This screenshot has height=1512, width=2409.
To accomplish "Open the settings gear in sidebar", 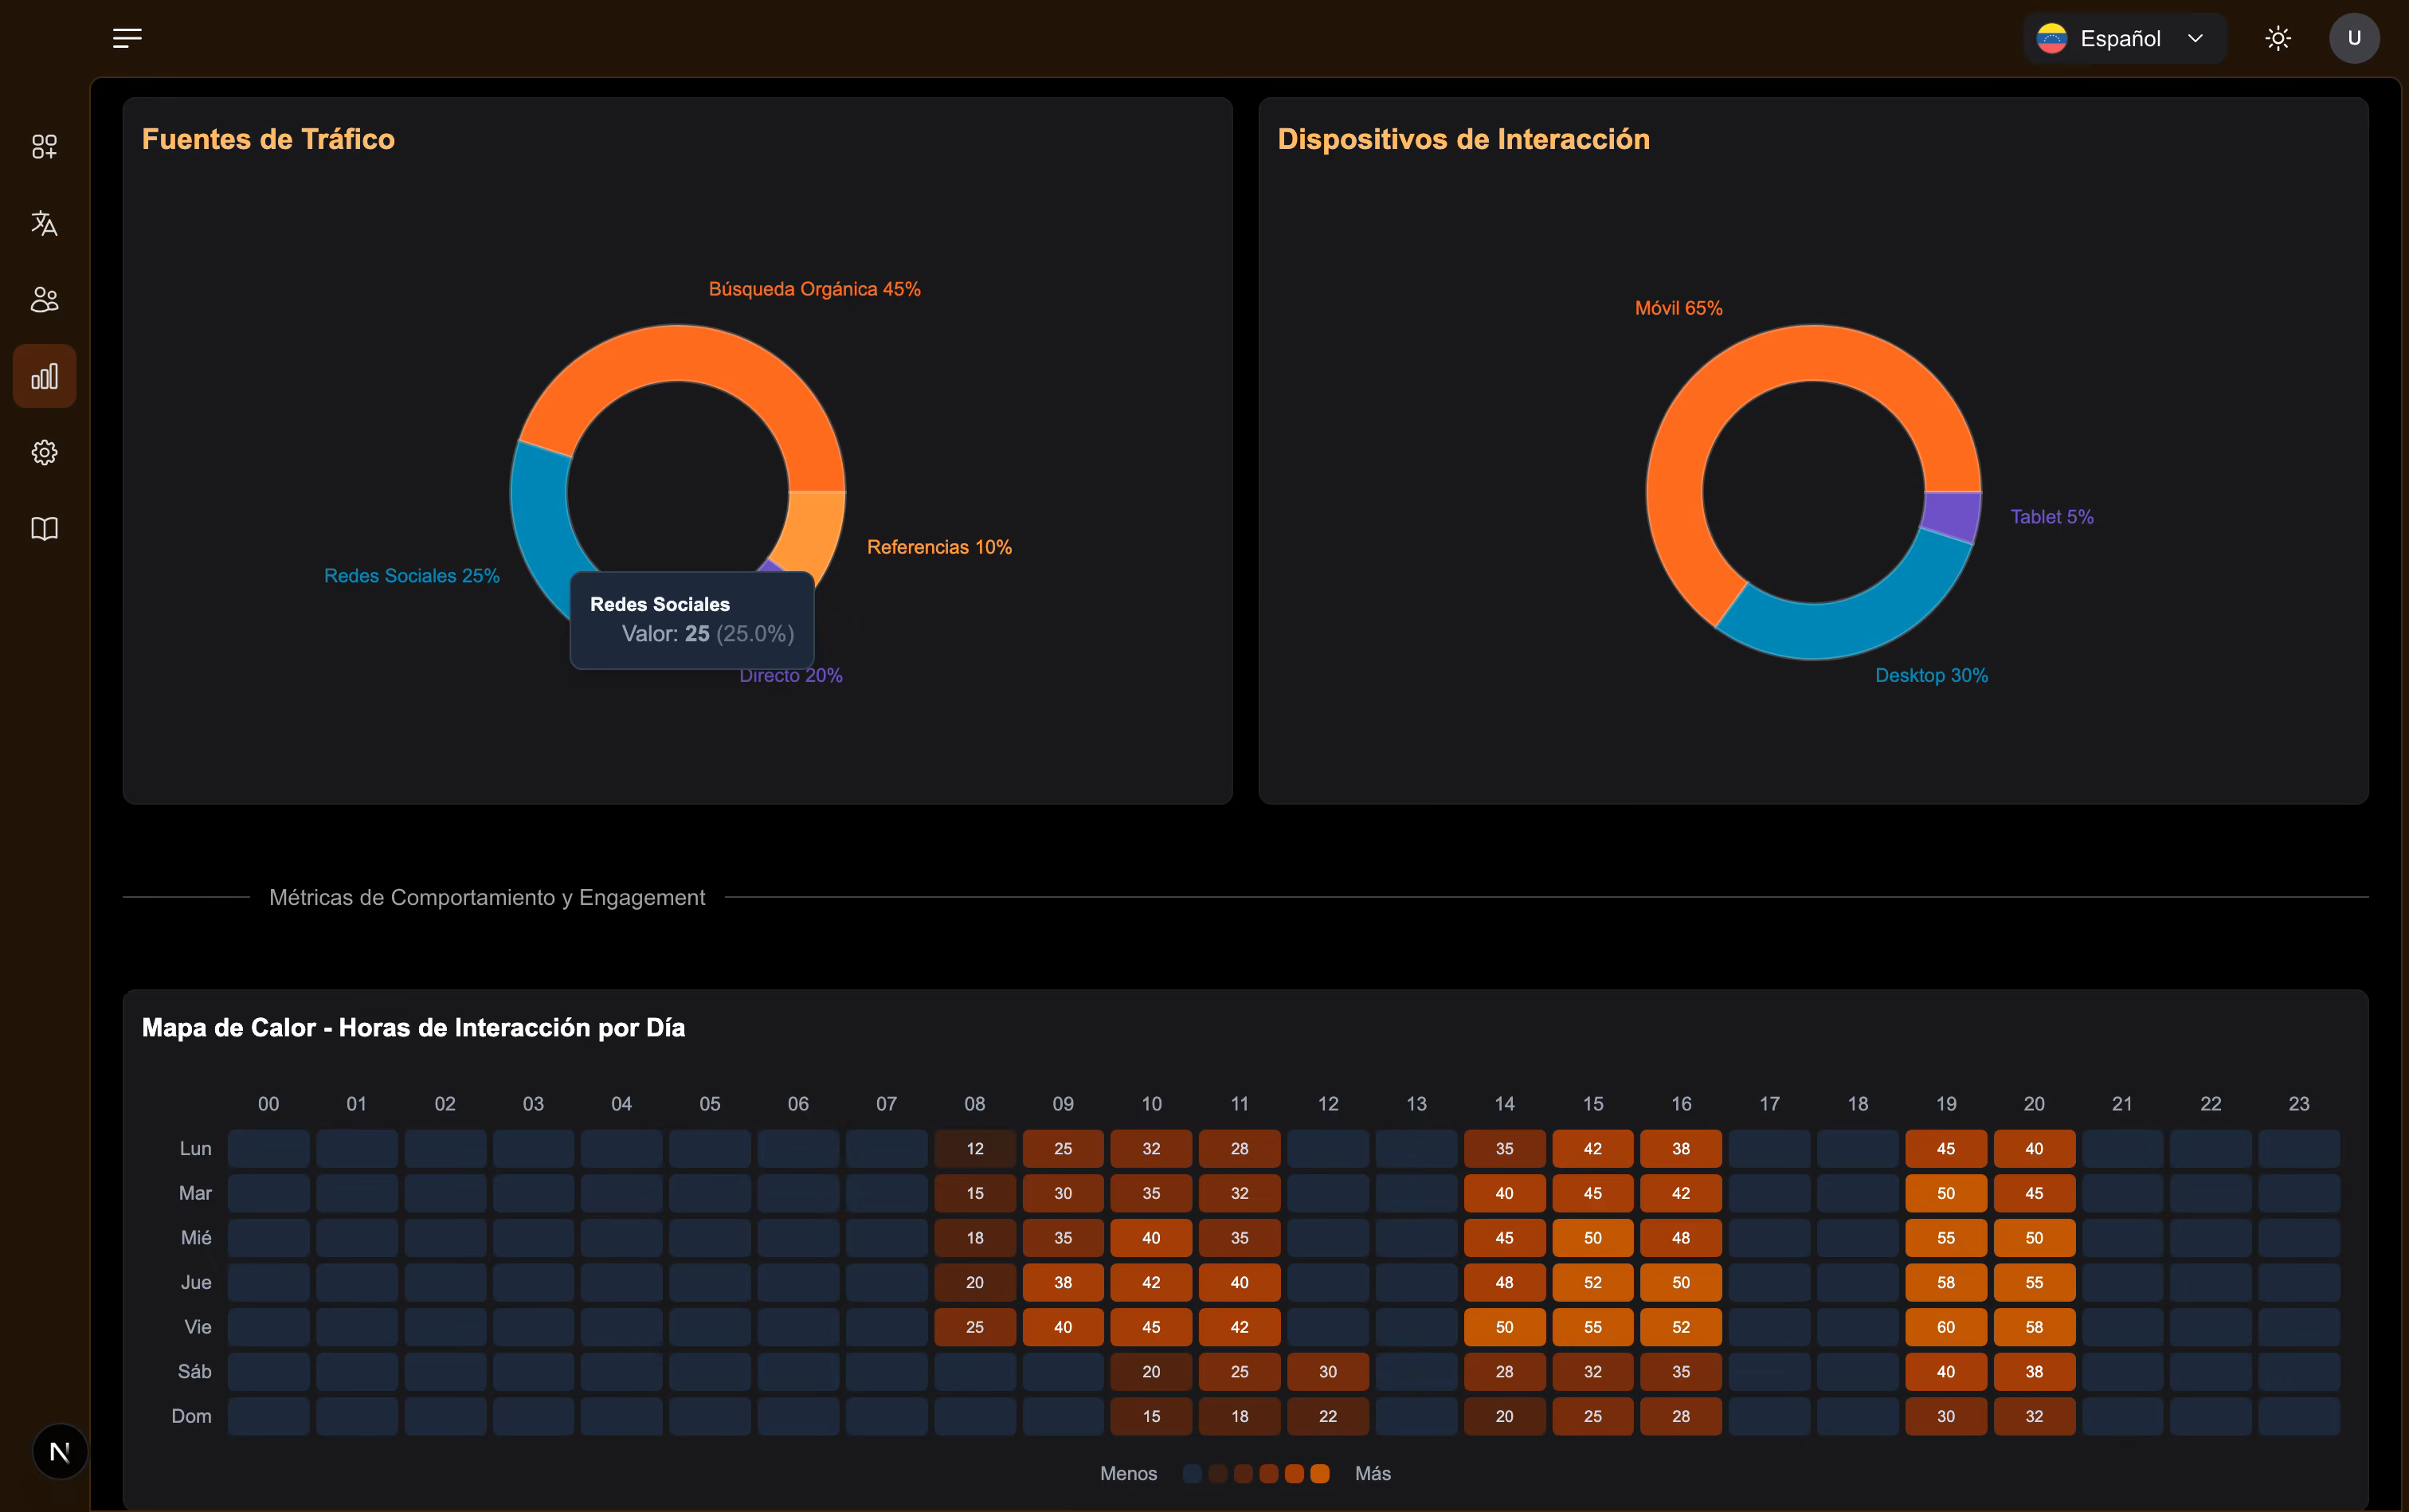I will [x=44, y=452].
